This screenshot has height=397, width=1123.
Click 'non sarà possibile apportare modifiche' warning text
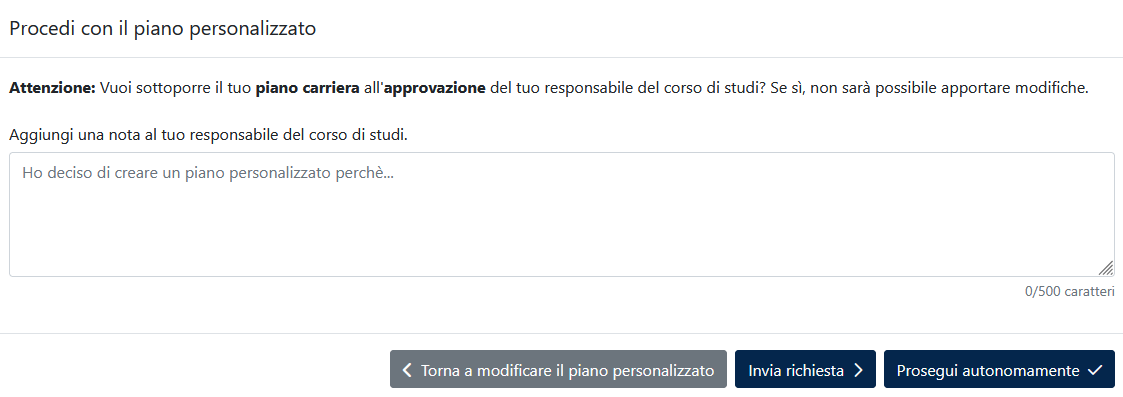click(951, 89)
